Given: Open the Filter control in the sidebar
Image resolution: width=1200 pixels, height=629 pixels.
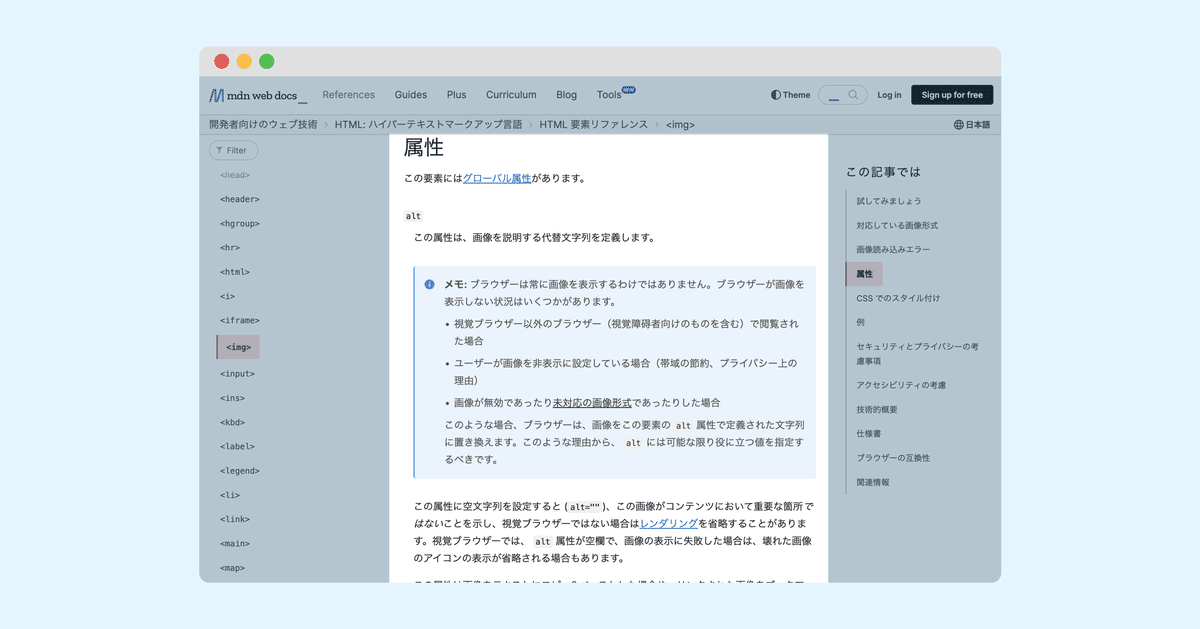Looking at the screenshot, I should click(232, 149).
